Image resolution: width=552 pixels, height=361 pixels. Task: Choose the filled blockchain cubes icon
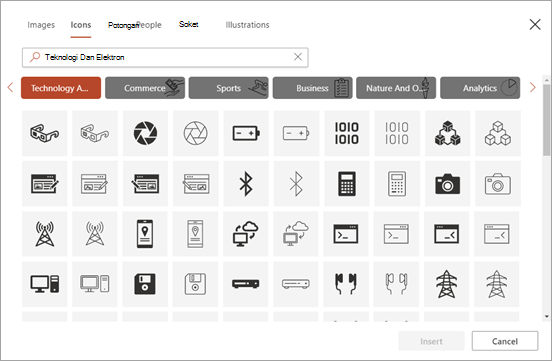point(447,133)
